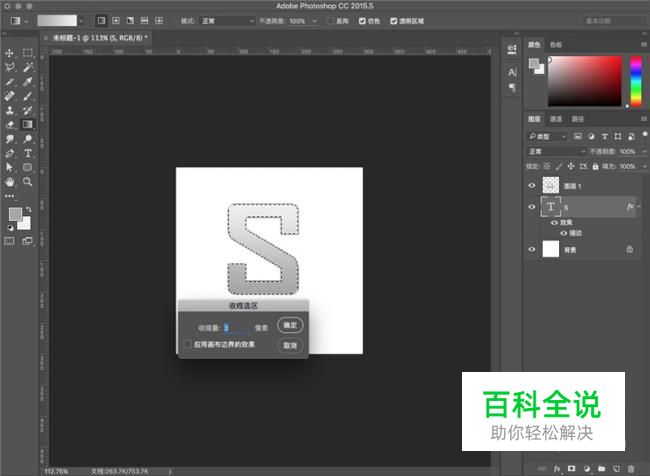Select the Smudge tool
This screenshot has width=650, height=476.
click(9, 139)
